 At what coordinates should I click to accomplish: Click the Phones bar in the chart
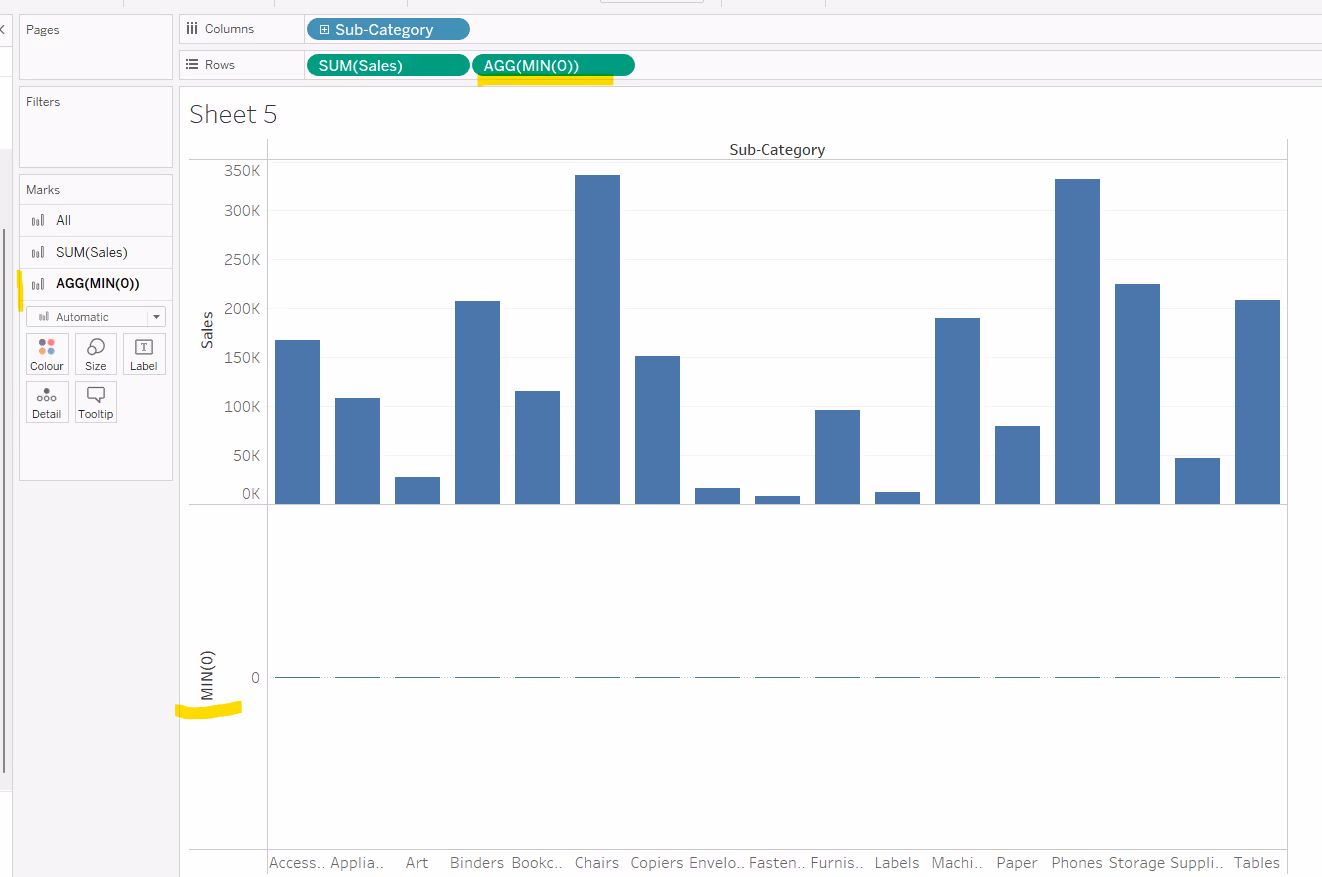pyautogui.click(x=1077, y=341)
